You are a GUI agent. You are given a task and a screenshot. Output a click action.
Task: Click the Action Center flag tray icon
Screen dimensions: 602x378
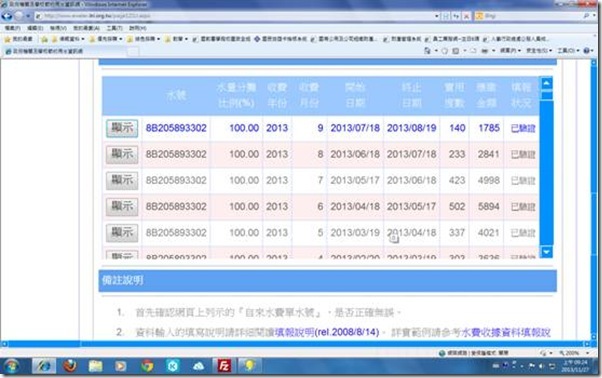point(532,366)
